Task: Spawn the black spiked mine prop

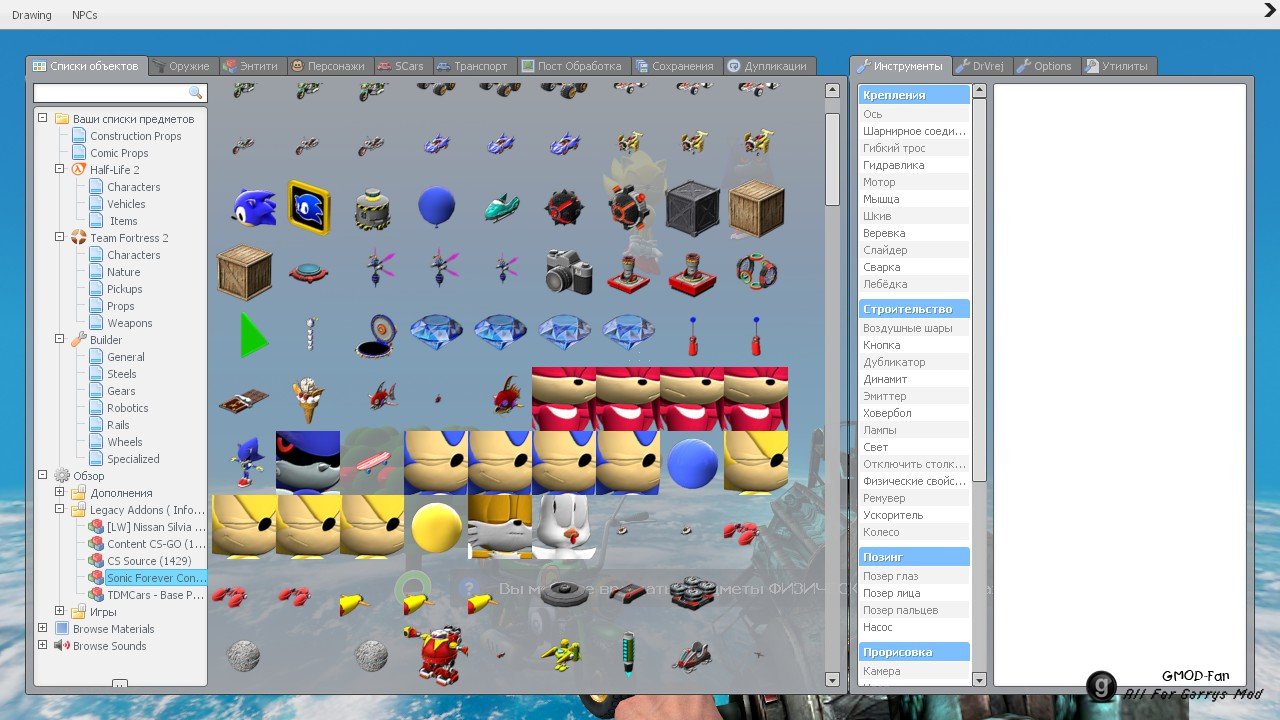Action: pos(564,207)
